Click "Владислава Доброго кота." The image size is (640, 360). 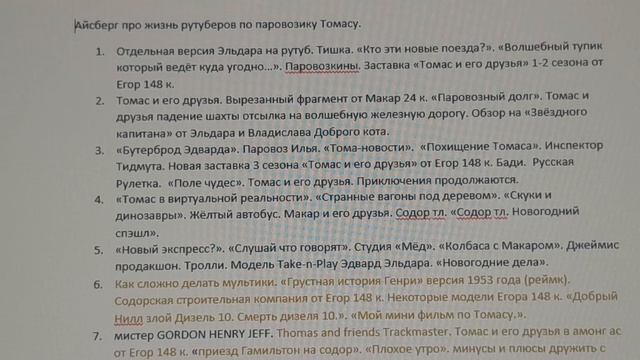(318, 132)
